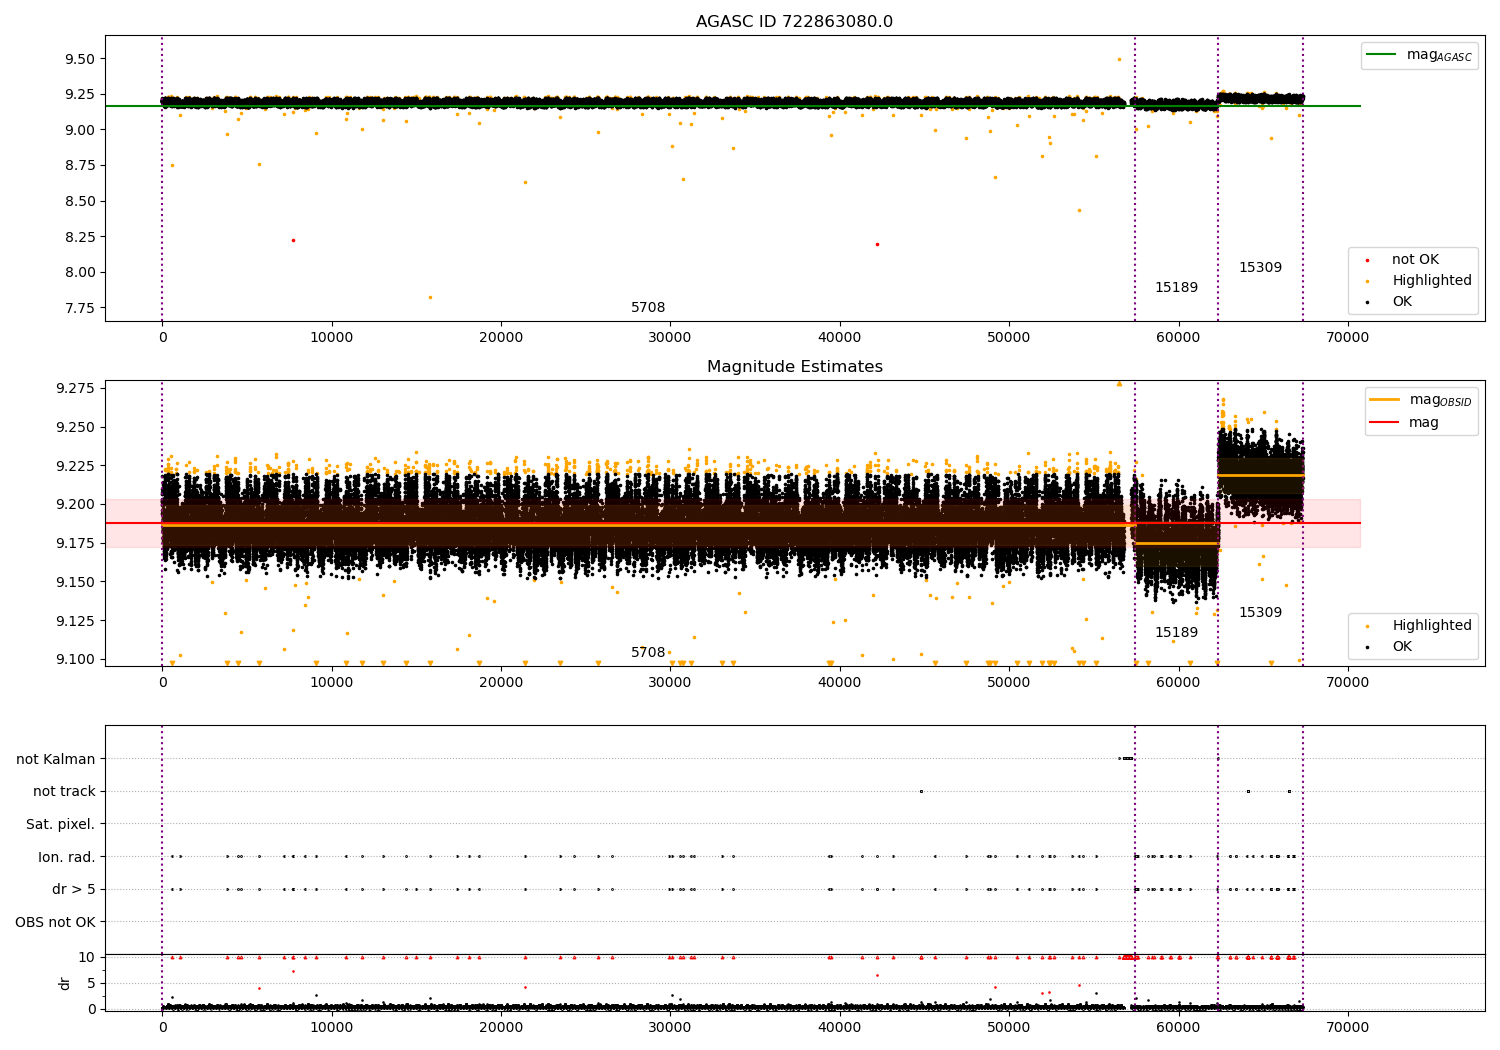This screenshot has width=1500, height=1050.
Task: Click the 'Ion. rad.' axis label
Action: 67,857
